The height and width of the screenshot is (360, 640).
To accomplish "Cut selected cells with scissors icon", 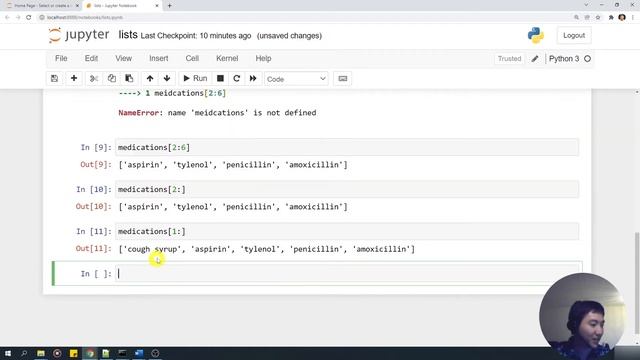I will [x=94, y=78].
